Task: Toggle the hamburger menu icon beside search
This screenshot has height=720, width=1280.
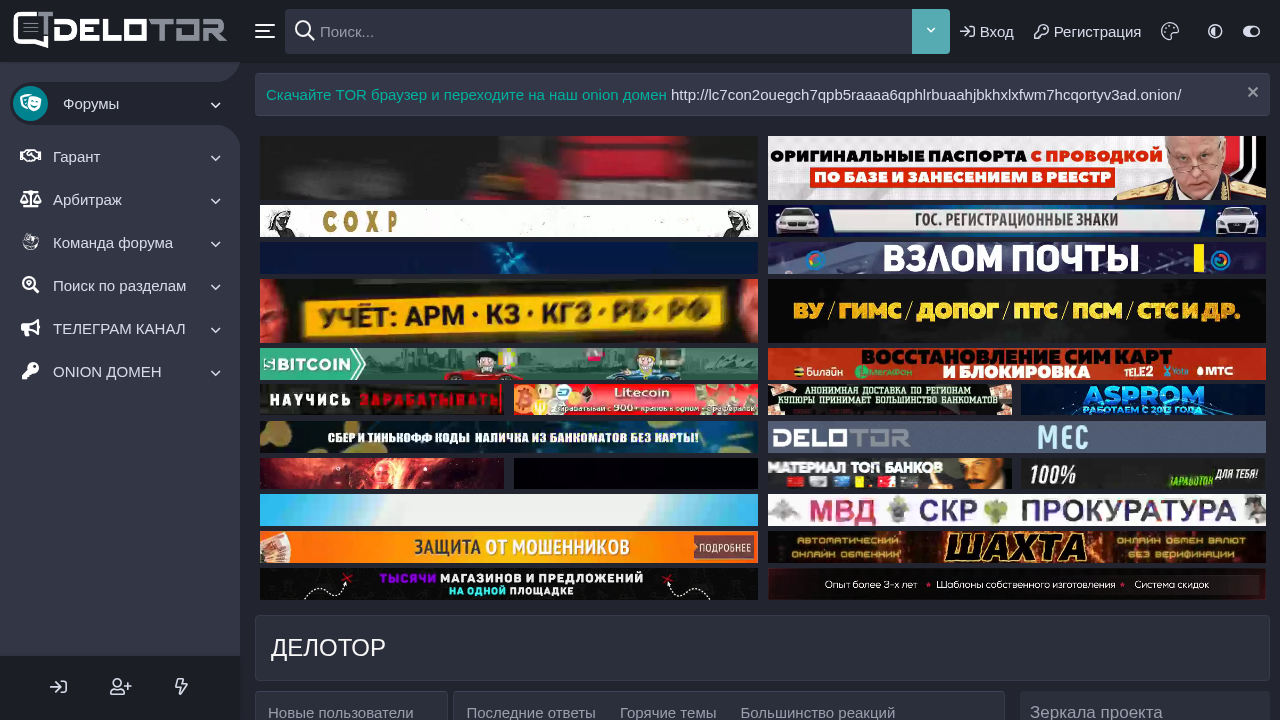Action: [265, 31]
